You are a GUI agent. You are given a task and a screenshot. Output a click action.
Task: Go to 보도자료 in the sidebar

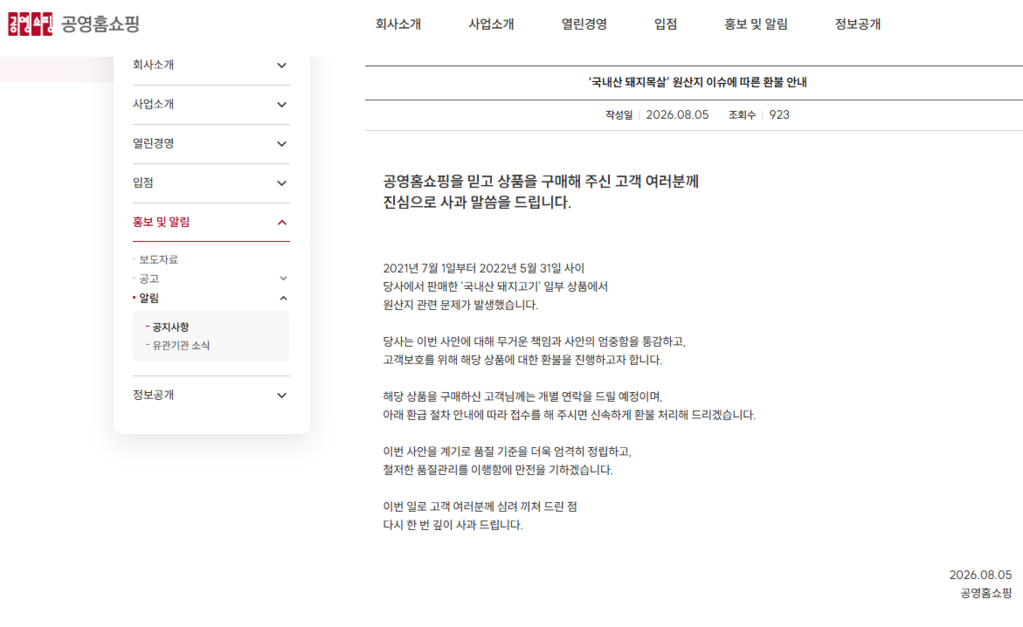(159, 260)
